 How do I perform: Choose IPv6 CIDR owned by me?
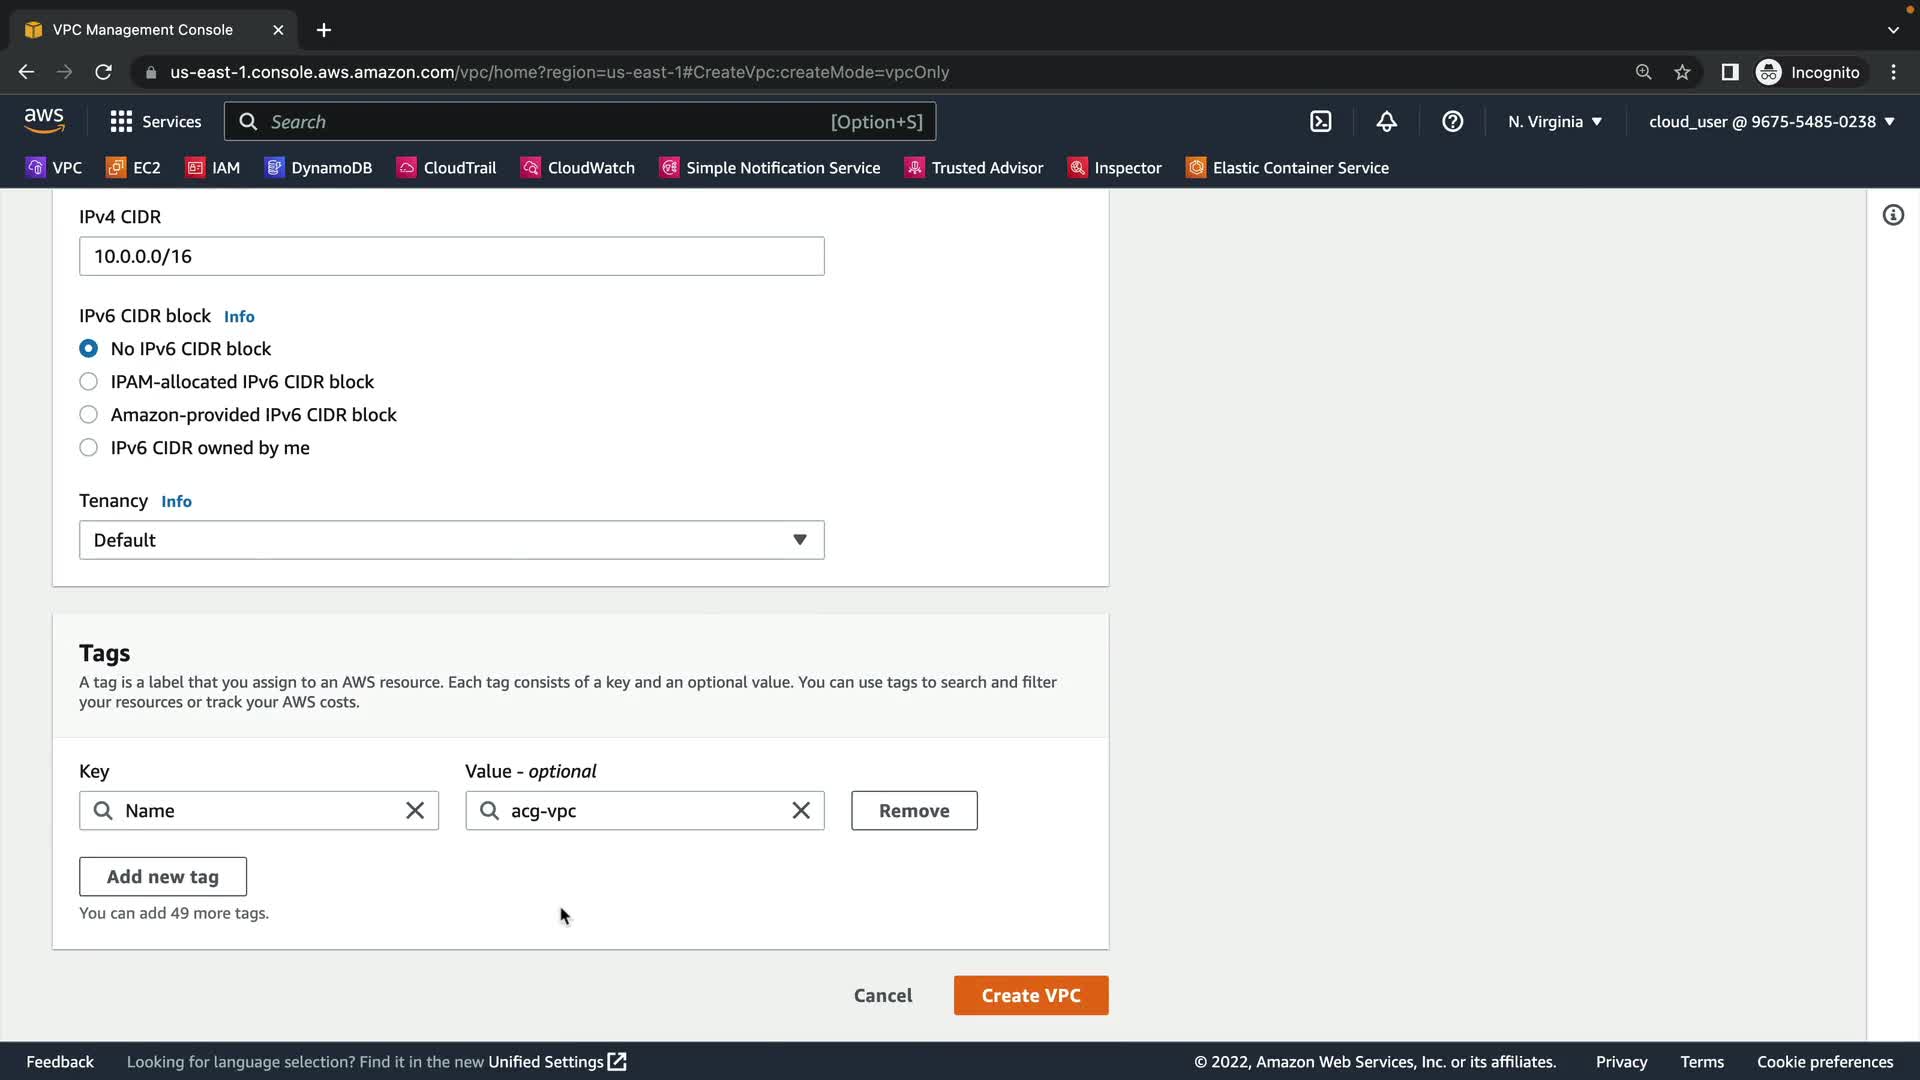click(89, 448)
